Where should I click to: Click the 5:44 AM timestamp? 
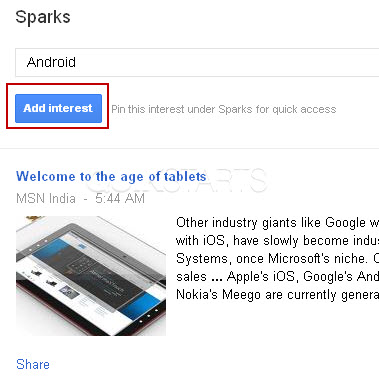coord(120,199)
